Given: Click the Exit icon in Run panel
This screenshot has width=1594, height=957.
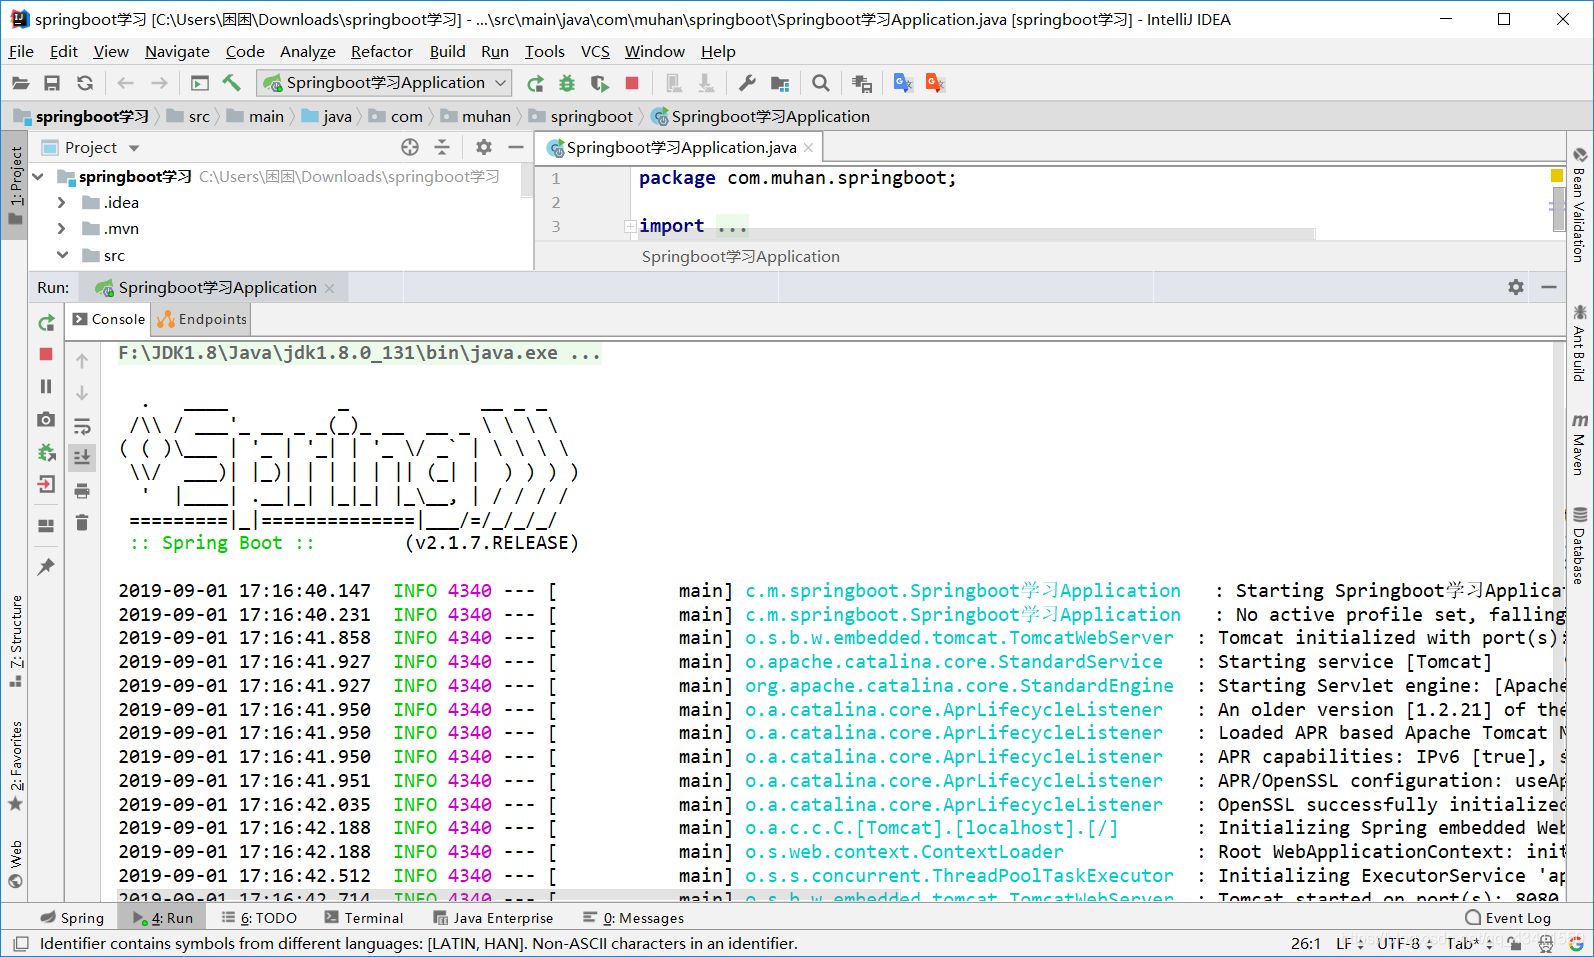Looking at the screenshot, I should tap(46, 485).
